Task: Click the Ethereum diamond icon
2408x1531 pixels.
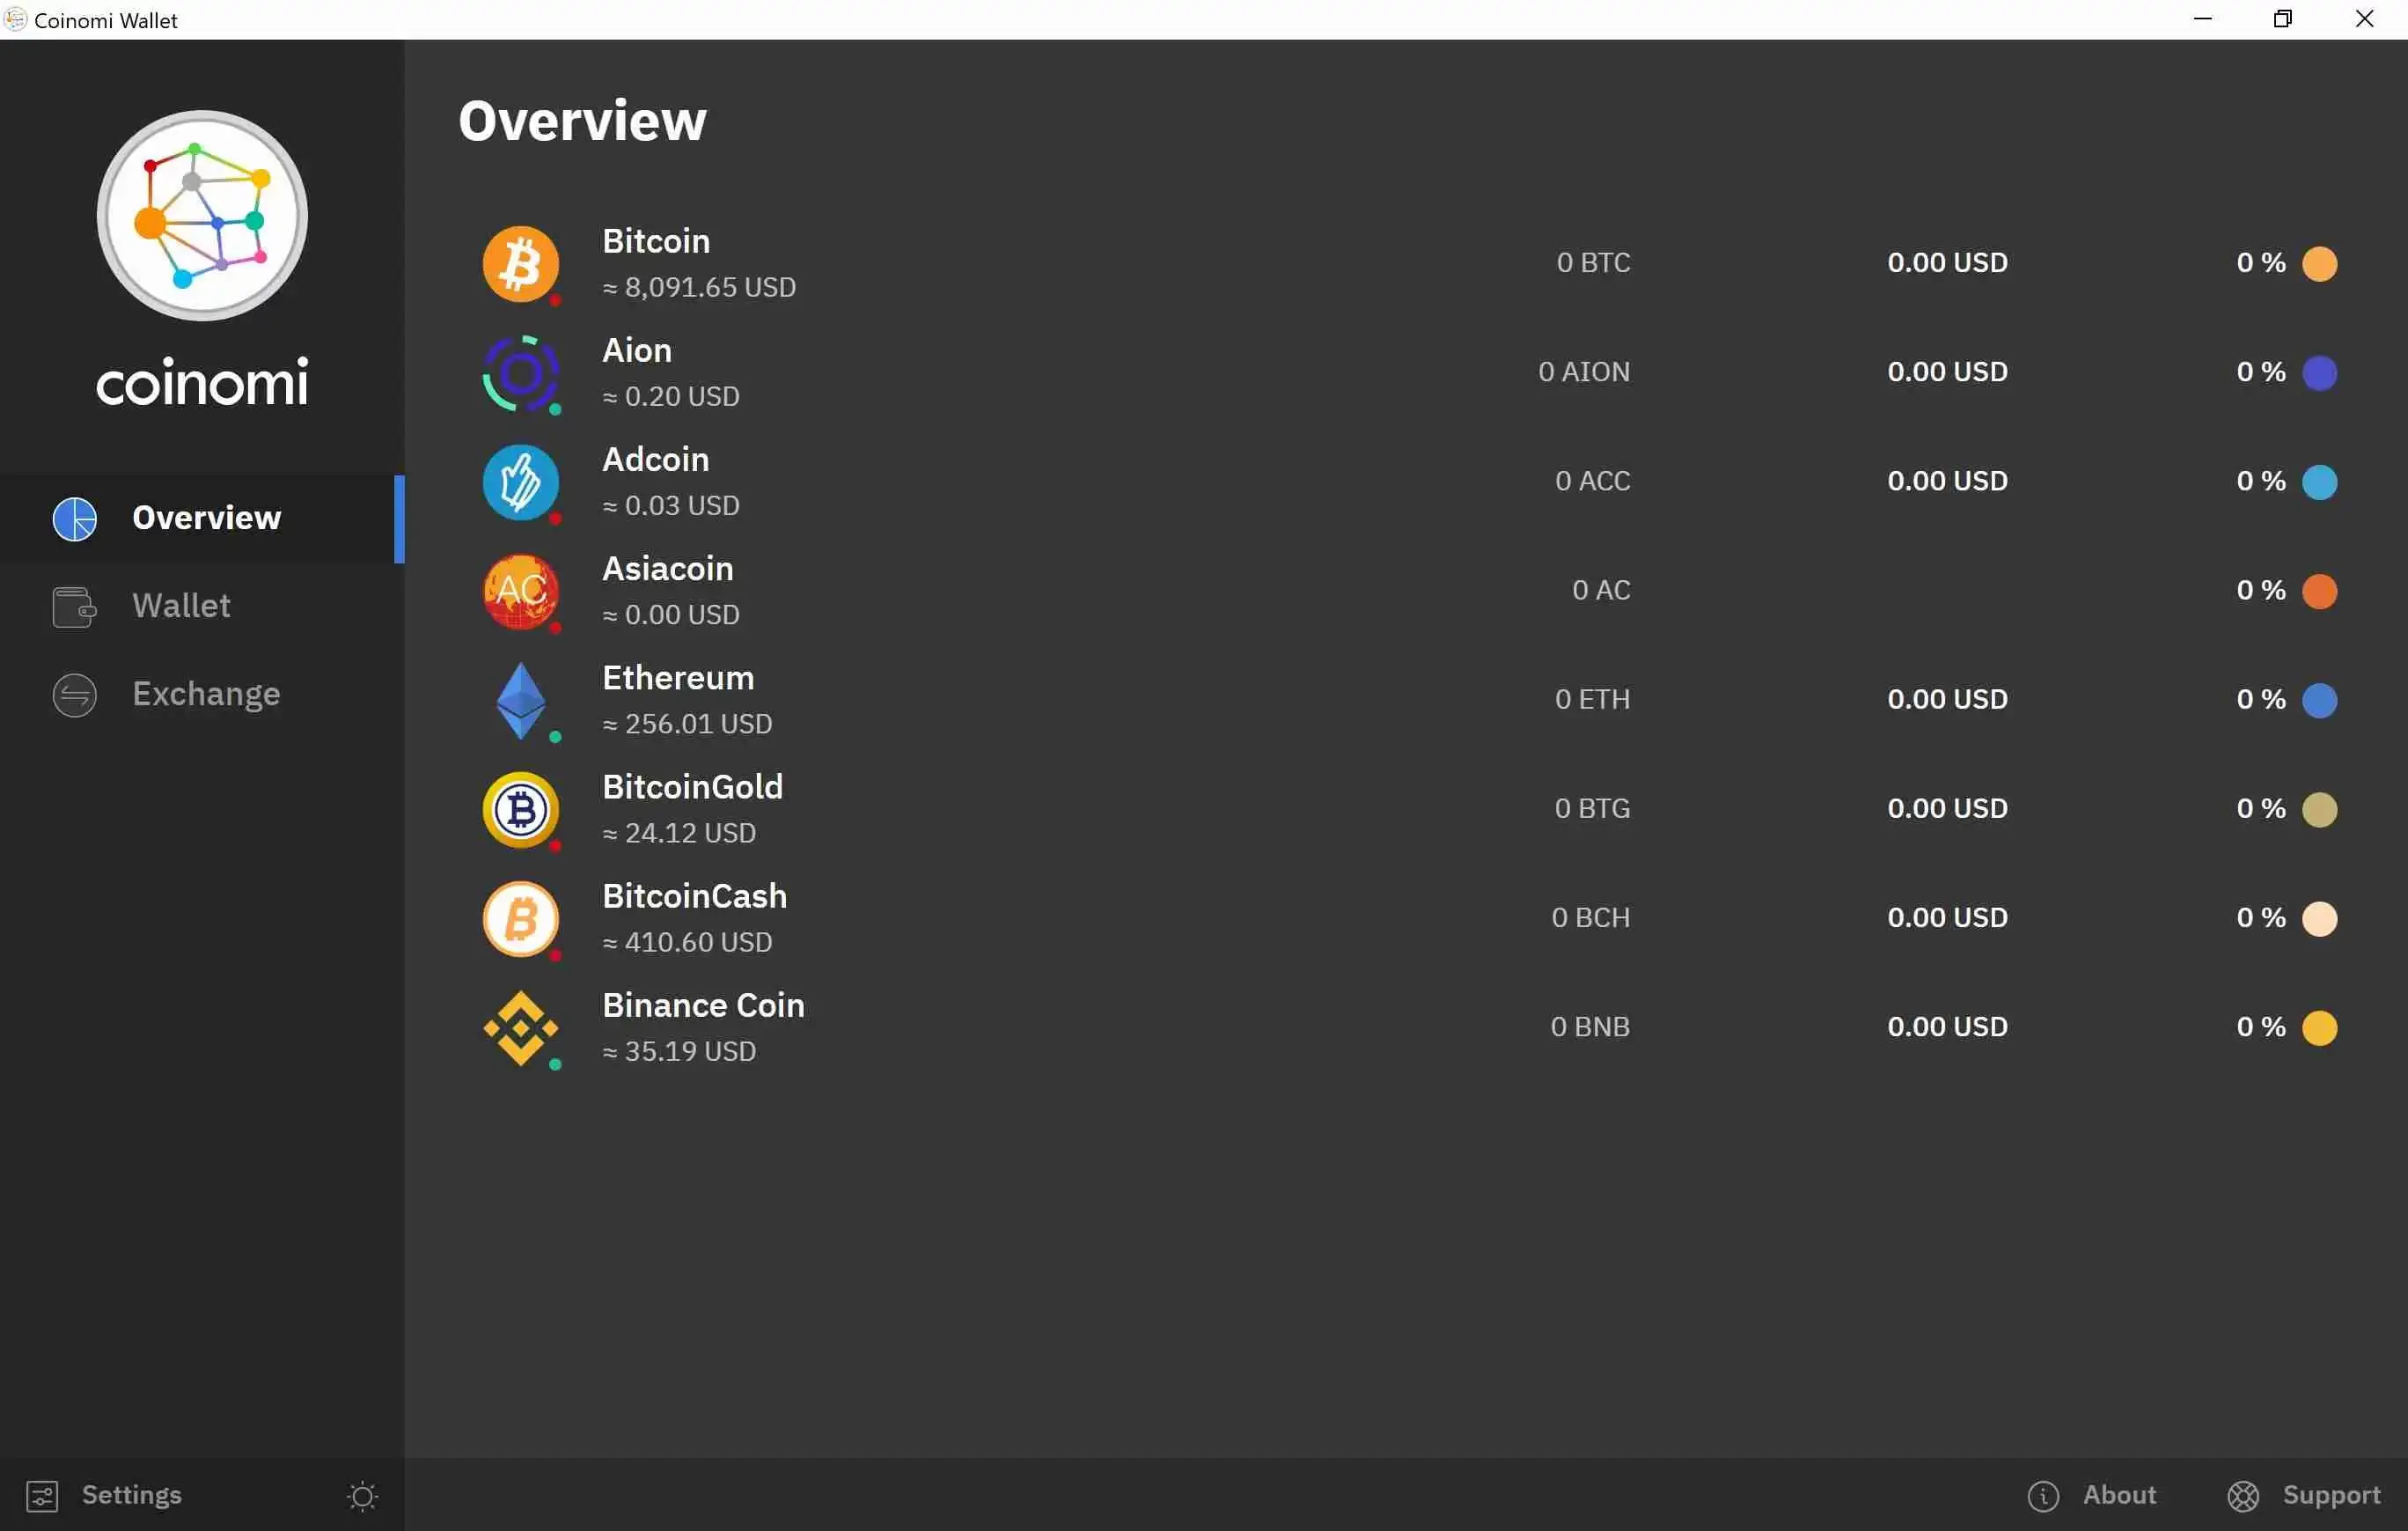Action: (521, 700)
